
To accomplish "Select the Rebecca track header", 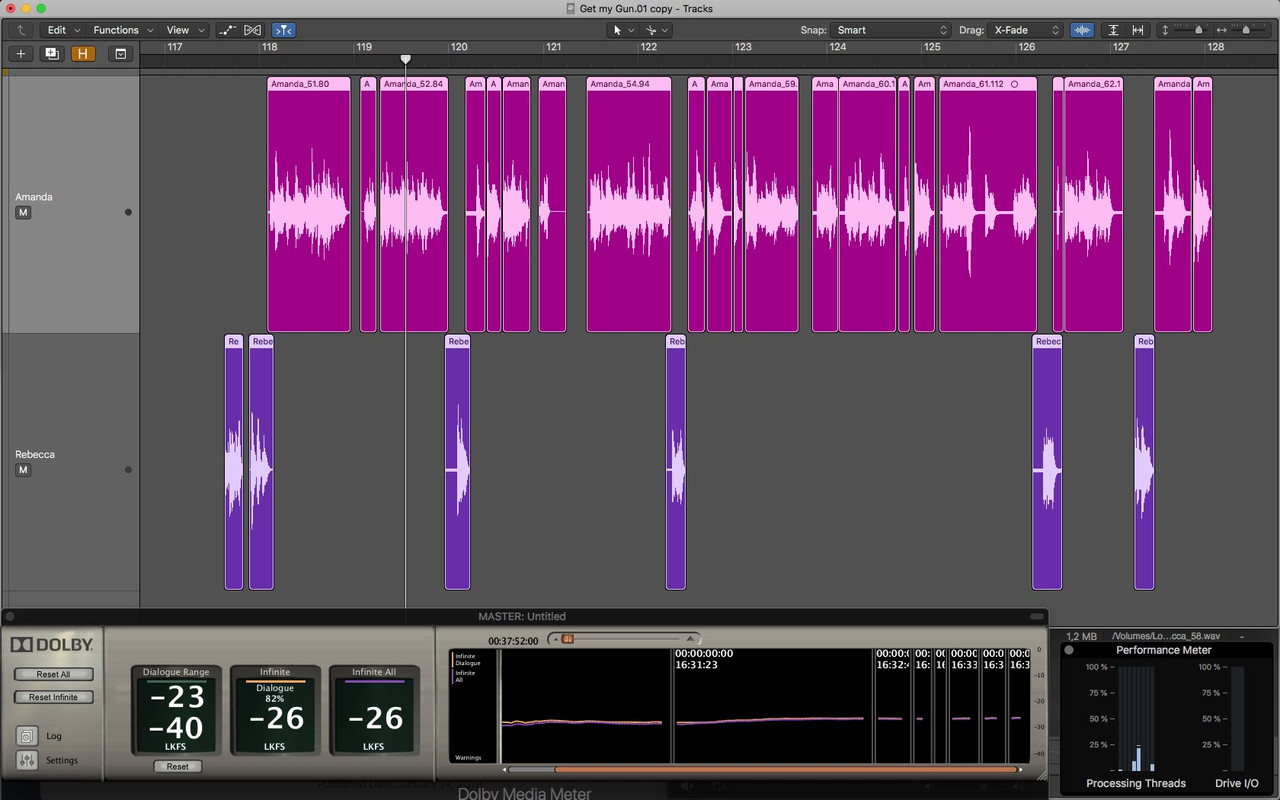I will (x=70, y=462).
